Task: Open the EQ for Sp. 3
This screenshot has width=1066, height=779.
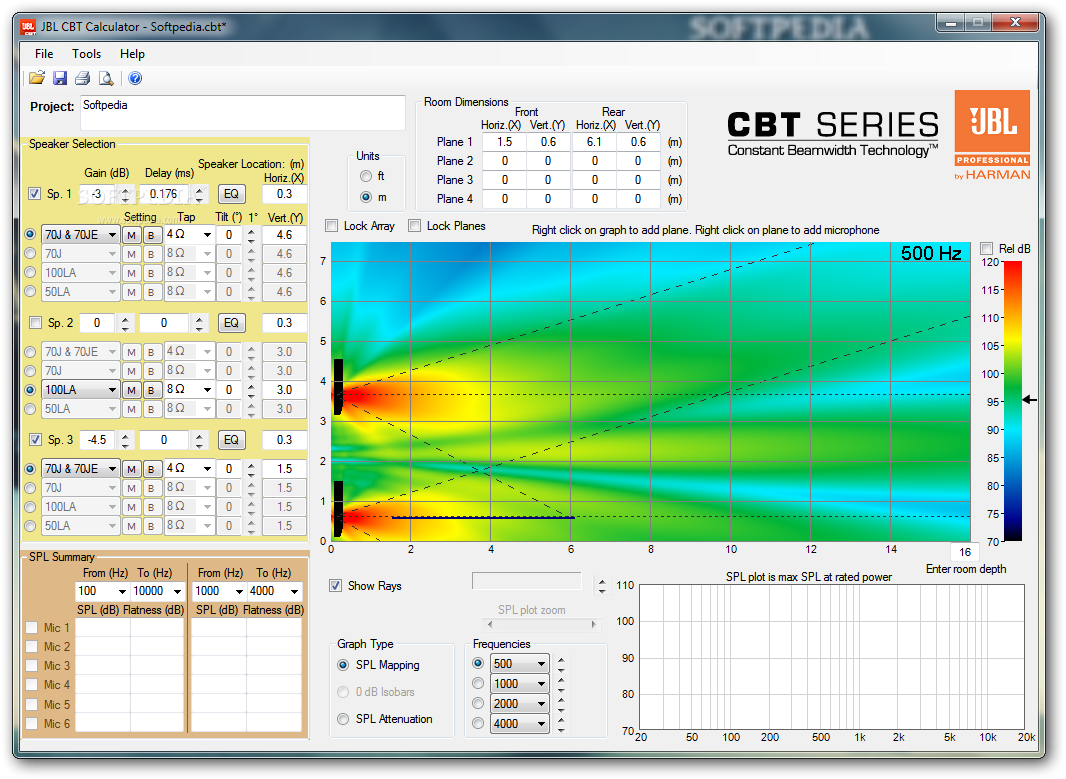Action: [231, 440]
